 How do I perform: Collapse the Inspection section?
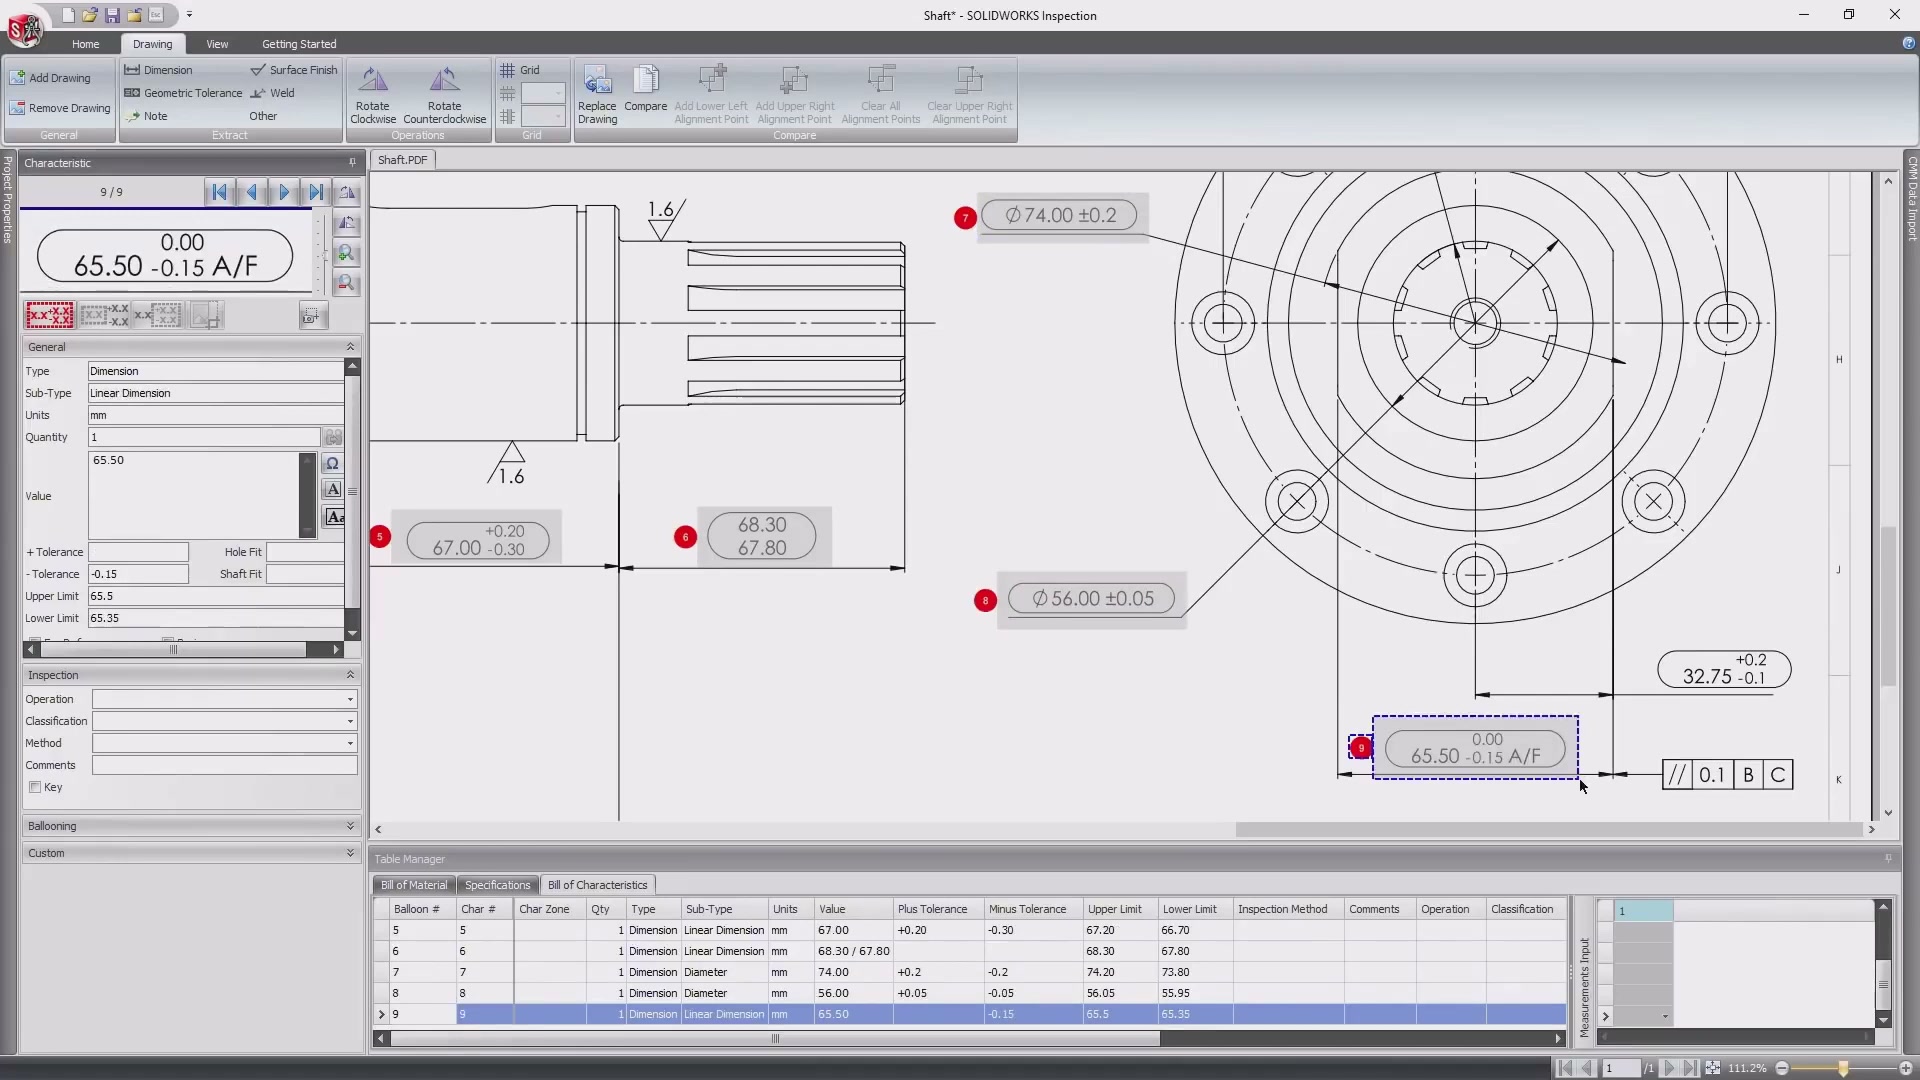pyautogui.click(x=350, y=675)
